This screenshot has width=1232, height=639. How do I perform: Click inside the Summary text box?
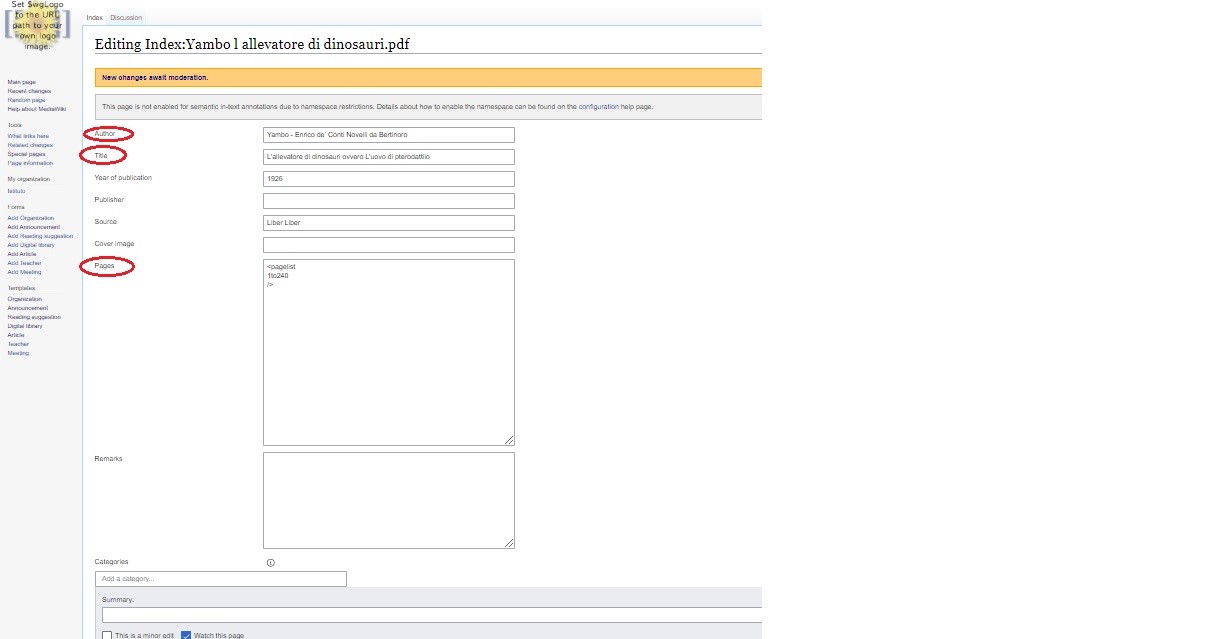coord(431,615)
